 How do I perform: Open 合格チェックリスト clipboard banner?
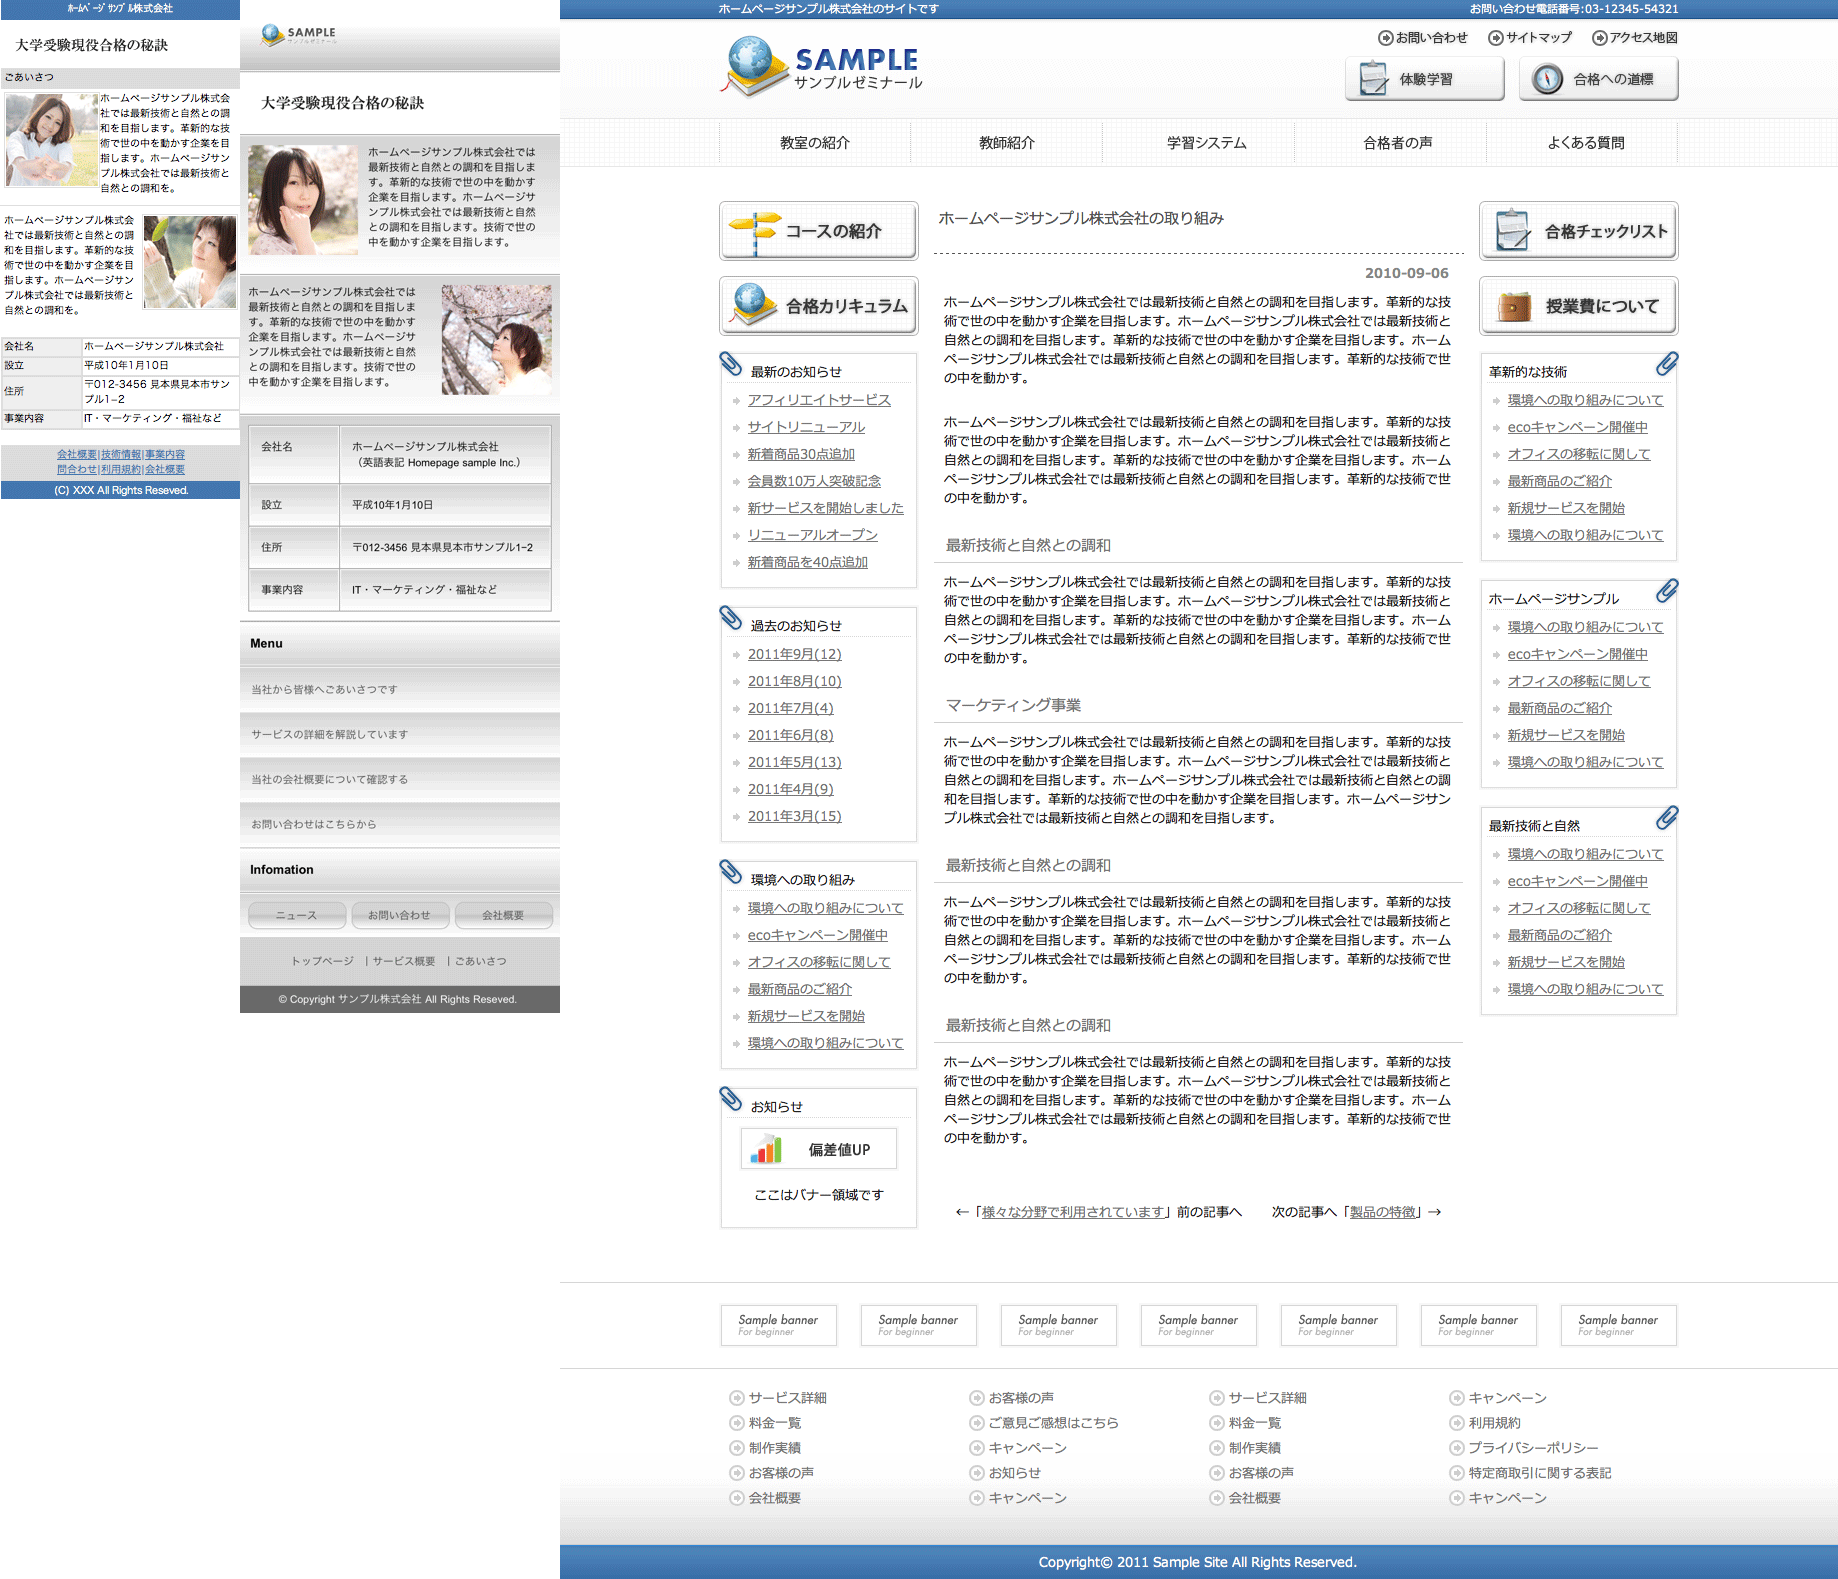(1578, 231)
